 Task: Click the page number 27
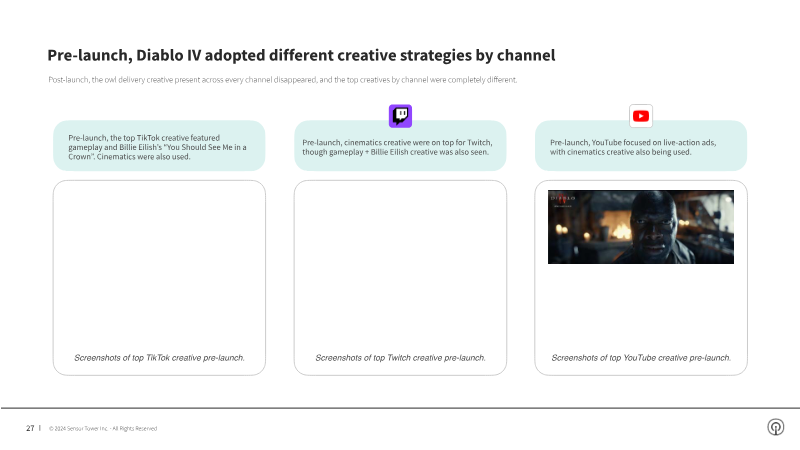pos(30,428)
